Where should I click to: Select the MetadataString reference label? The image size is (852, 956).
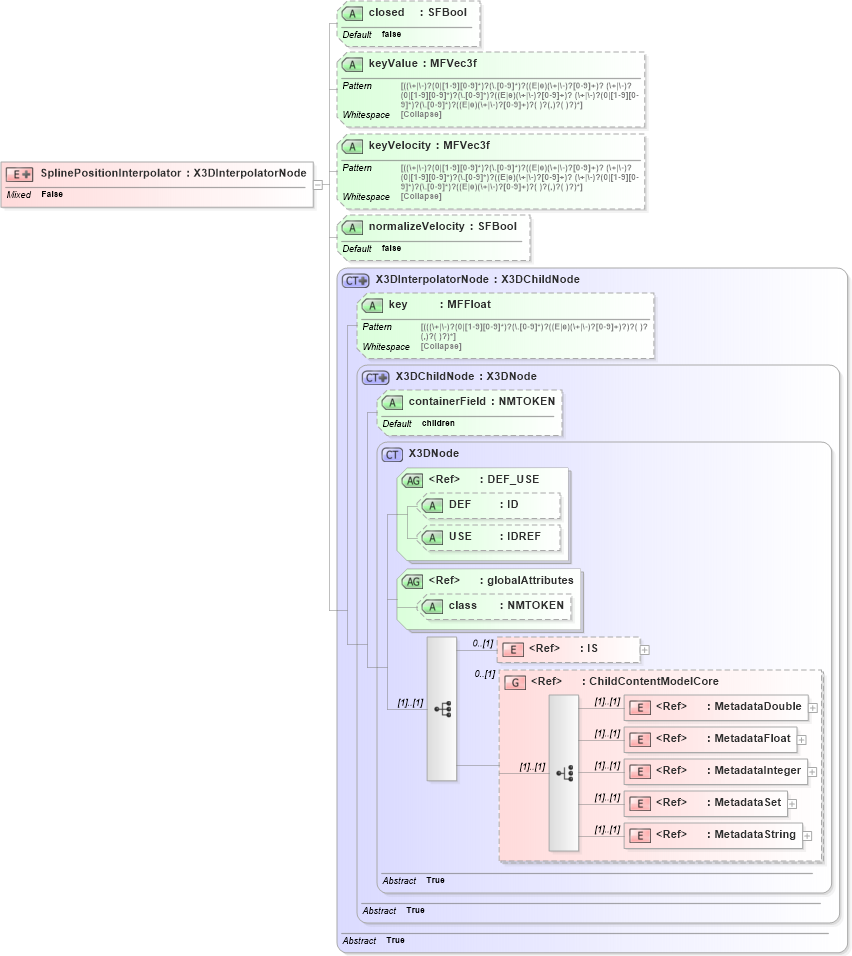click(725, 834)
